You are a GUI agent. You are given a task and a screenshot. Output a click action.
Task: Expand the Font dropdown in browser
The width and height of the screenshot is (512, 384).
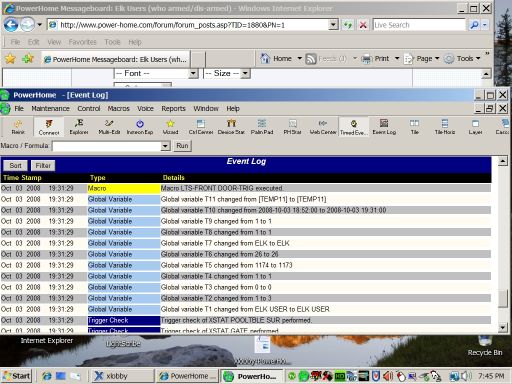click(x=193, y=73)
